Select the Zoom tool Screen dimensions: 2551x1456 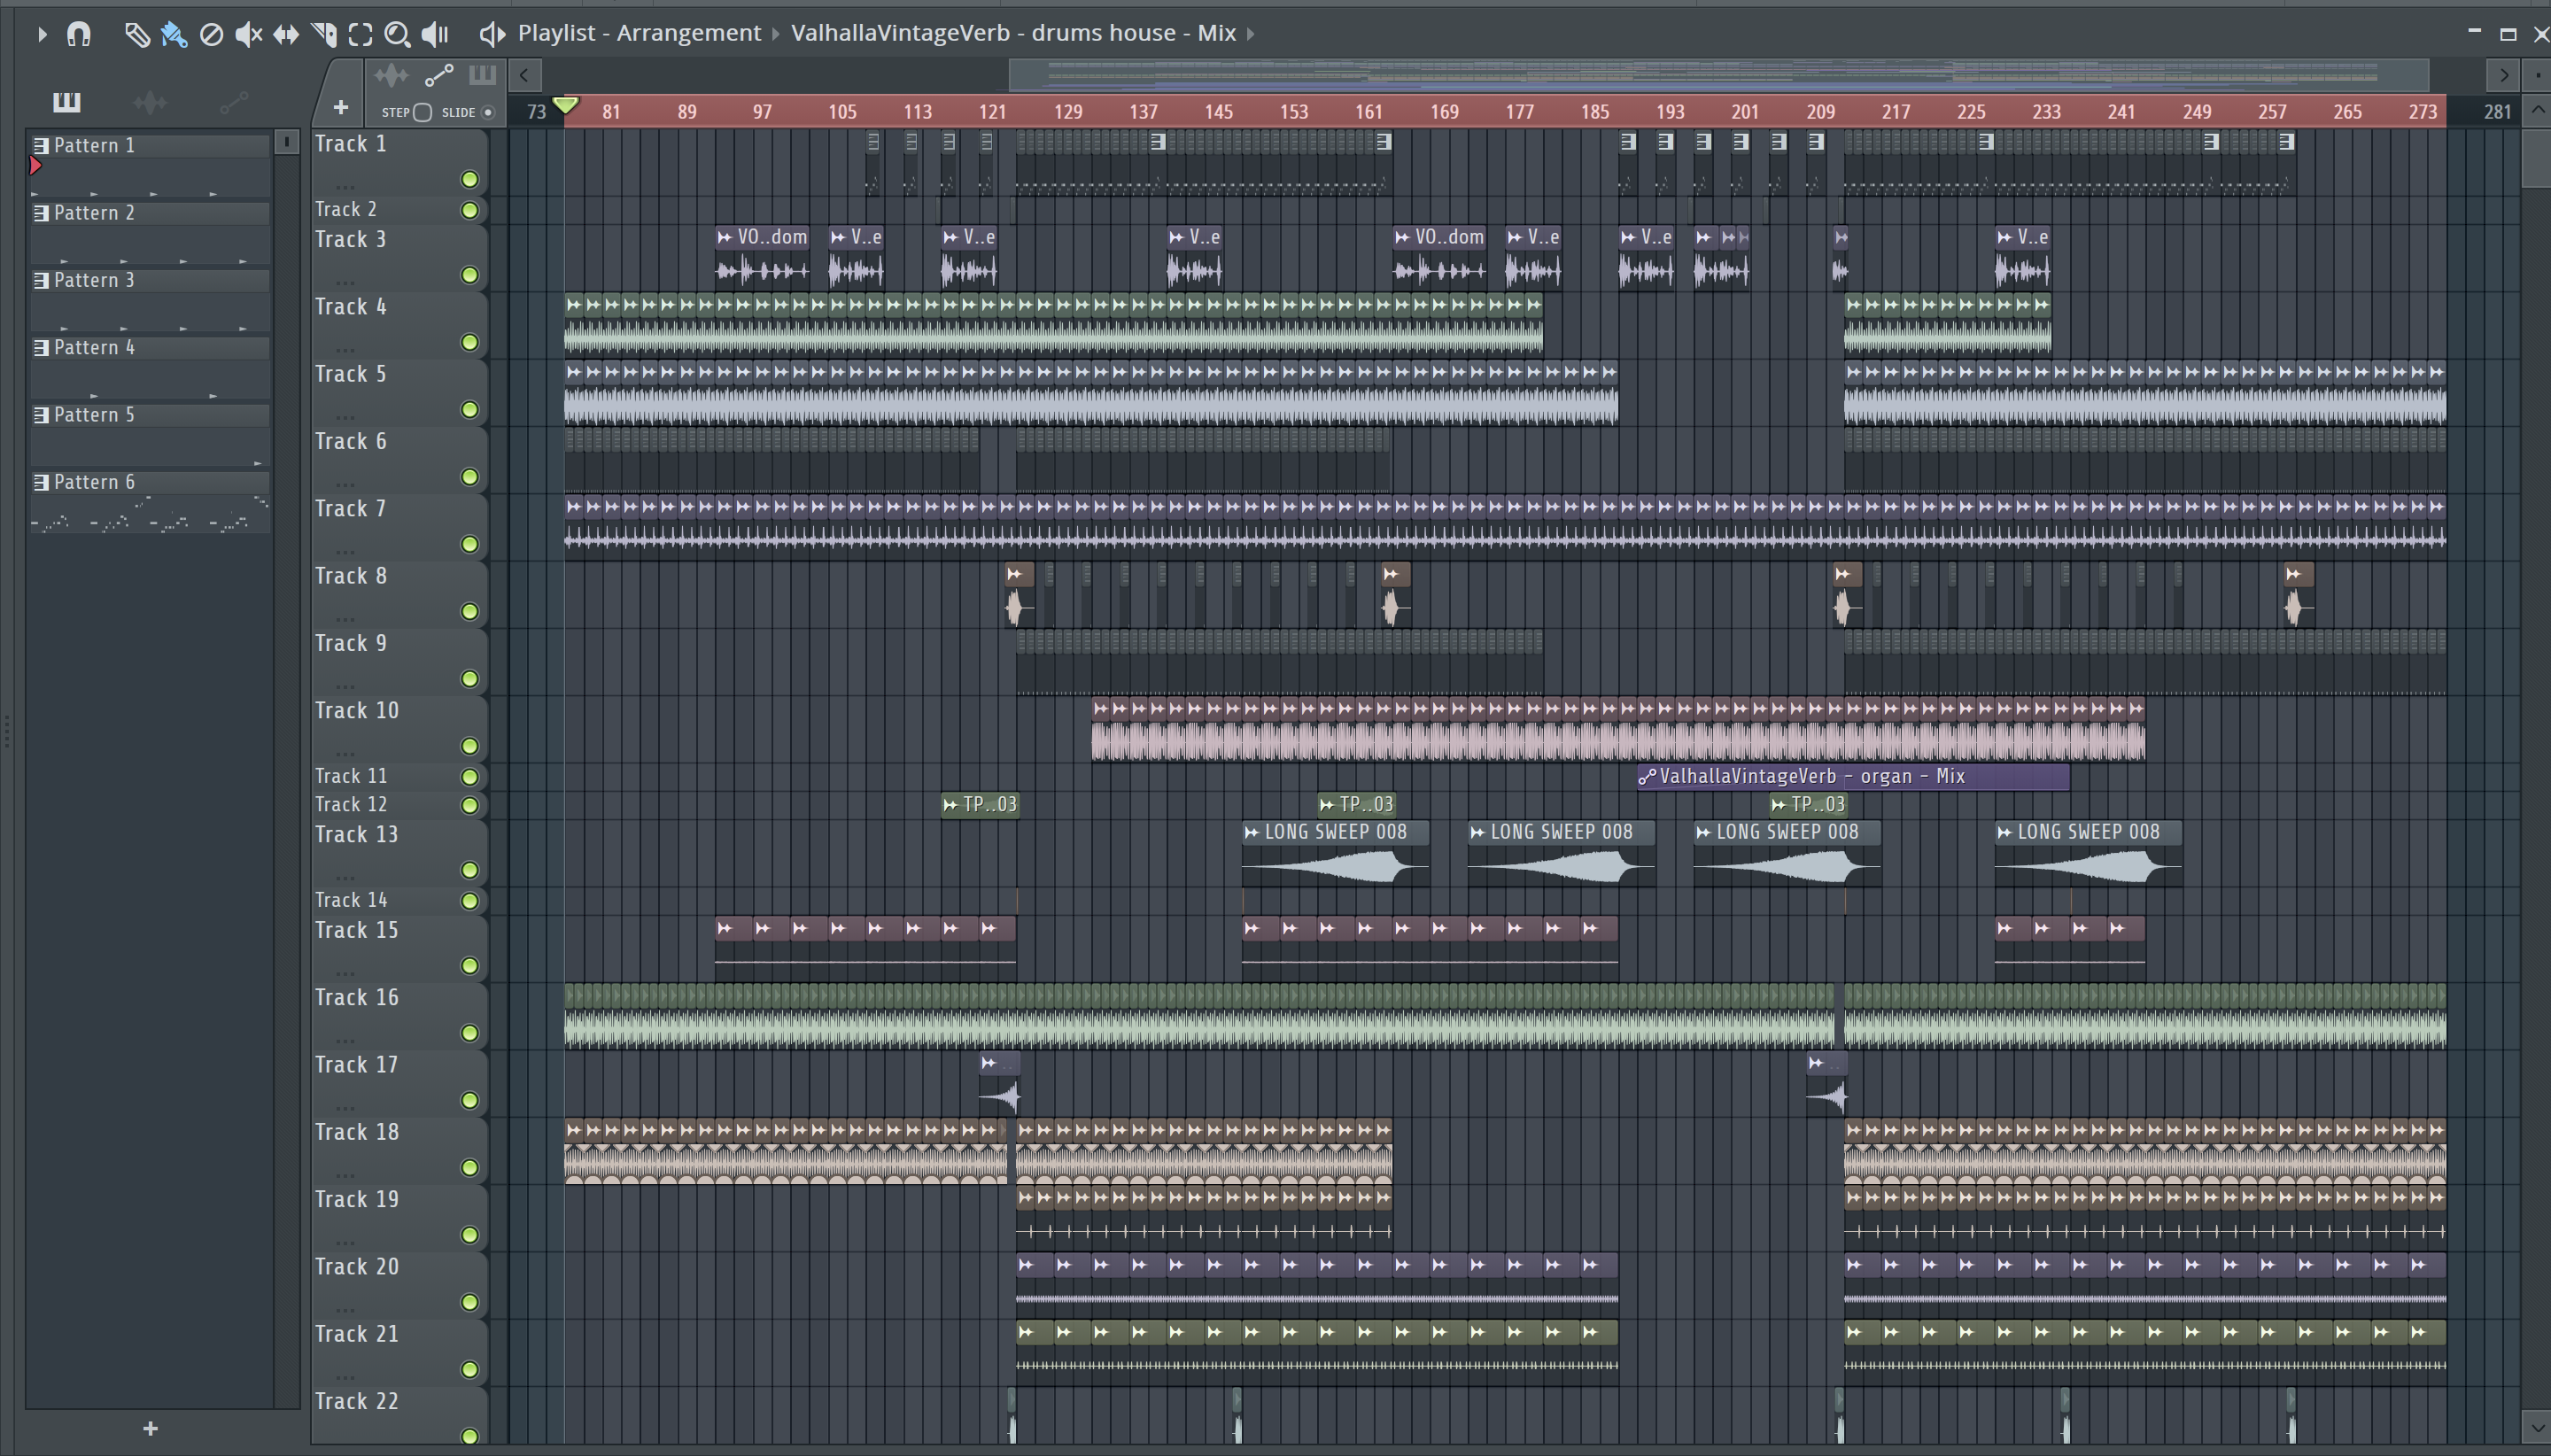(397, 34)
